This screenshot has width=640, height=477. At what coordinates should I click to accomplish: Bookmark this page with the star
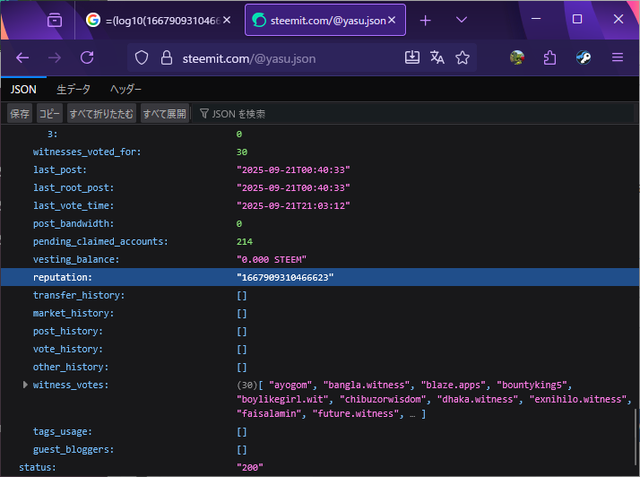click(x=462, y=58)
